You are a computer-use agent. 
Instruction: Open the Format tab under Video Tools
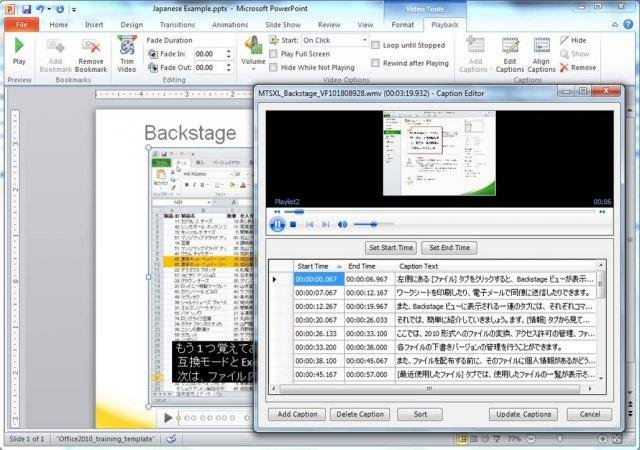(x=403, y=25)
